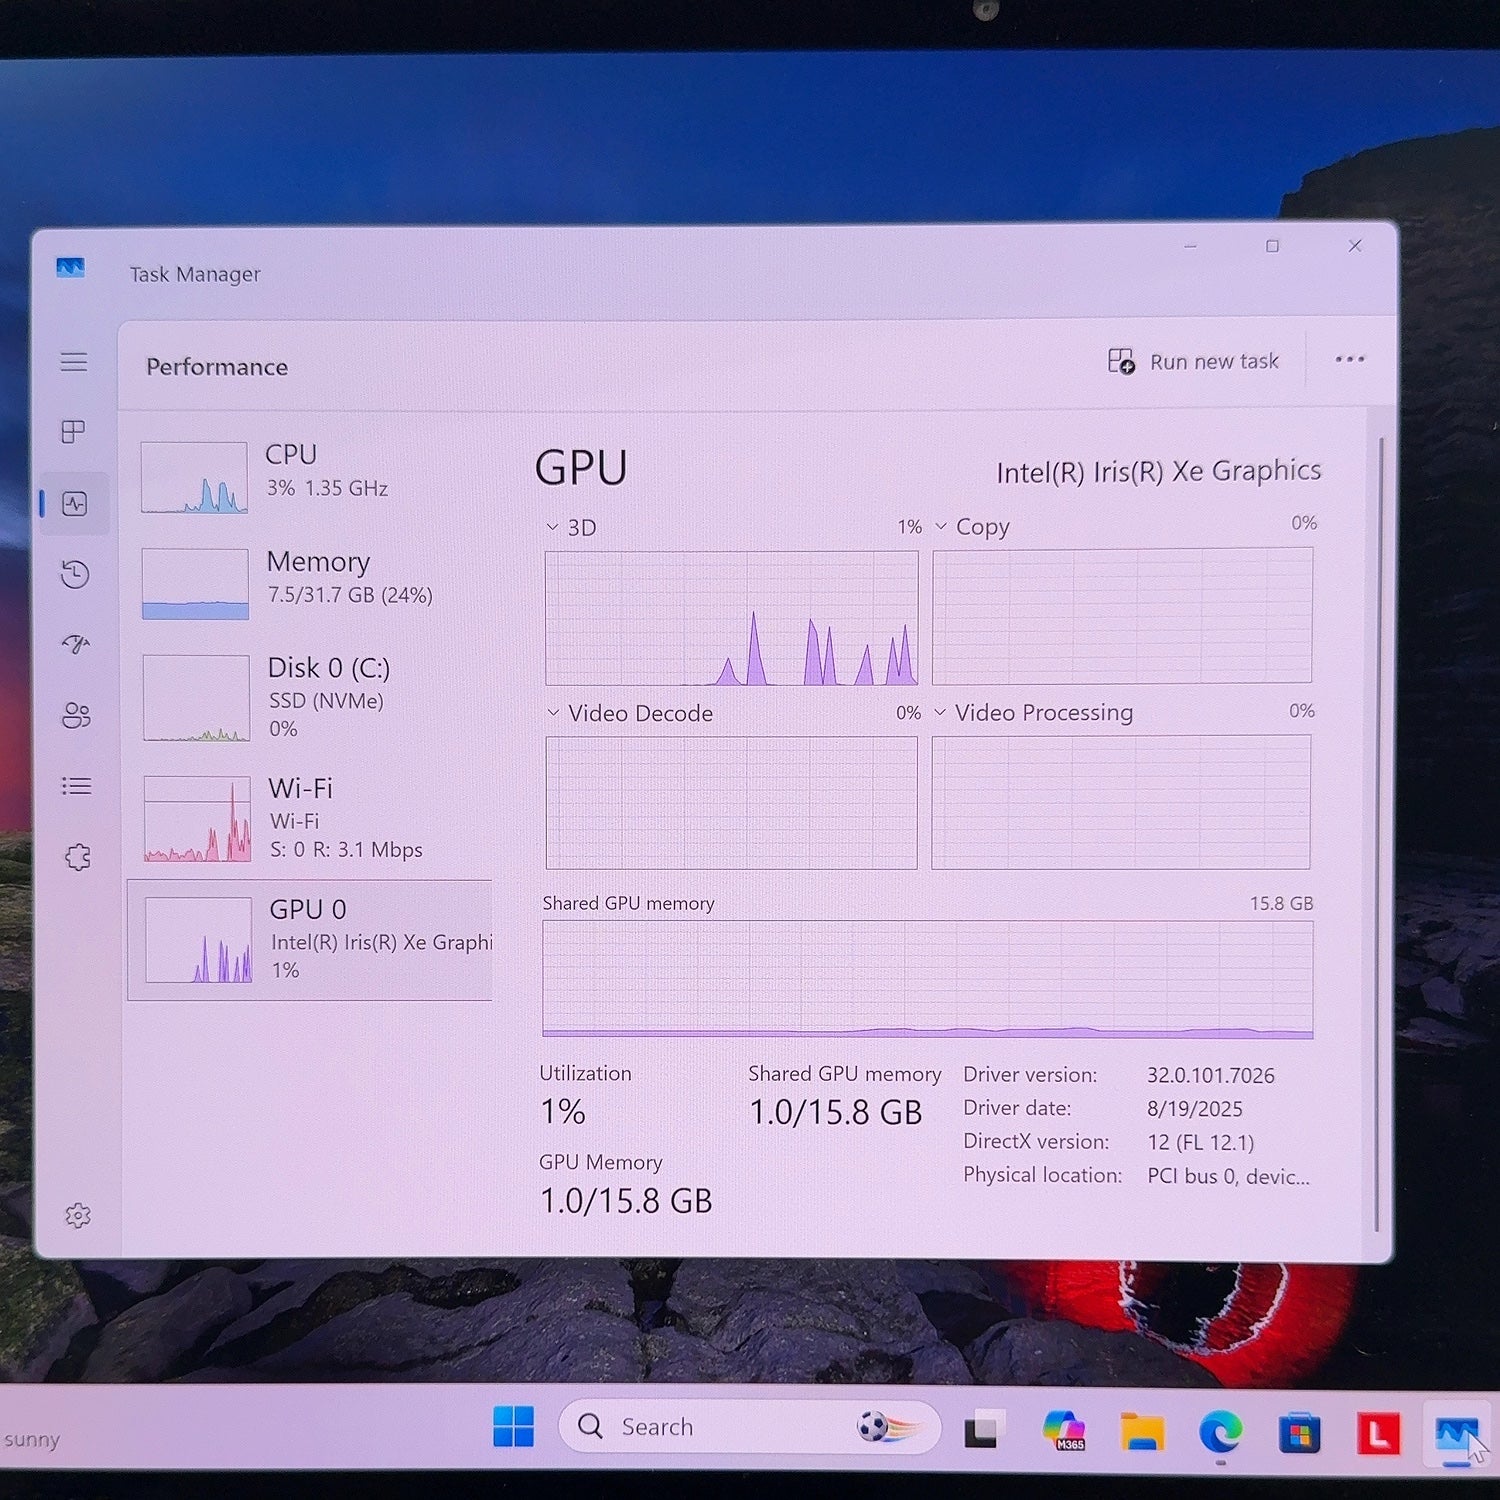Open the Windows Start menu
This screenshot has height=1500, width=1500.
[514, 1426]
